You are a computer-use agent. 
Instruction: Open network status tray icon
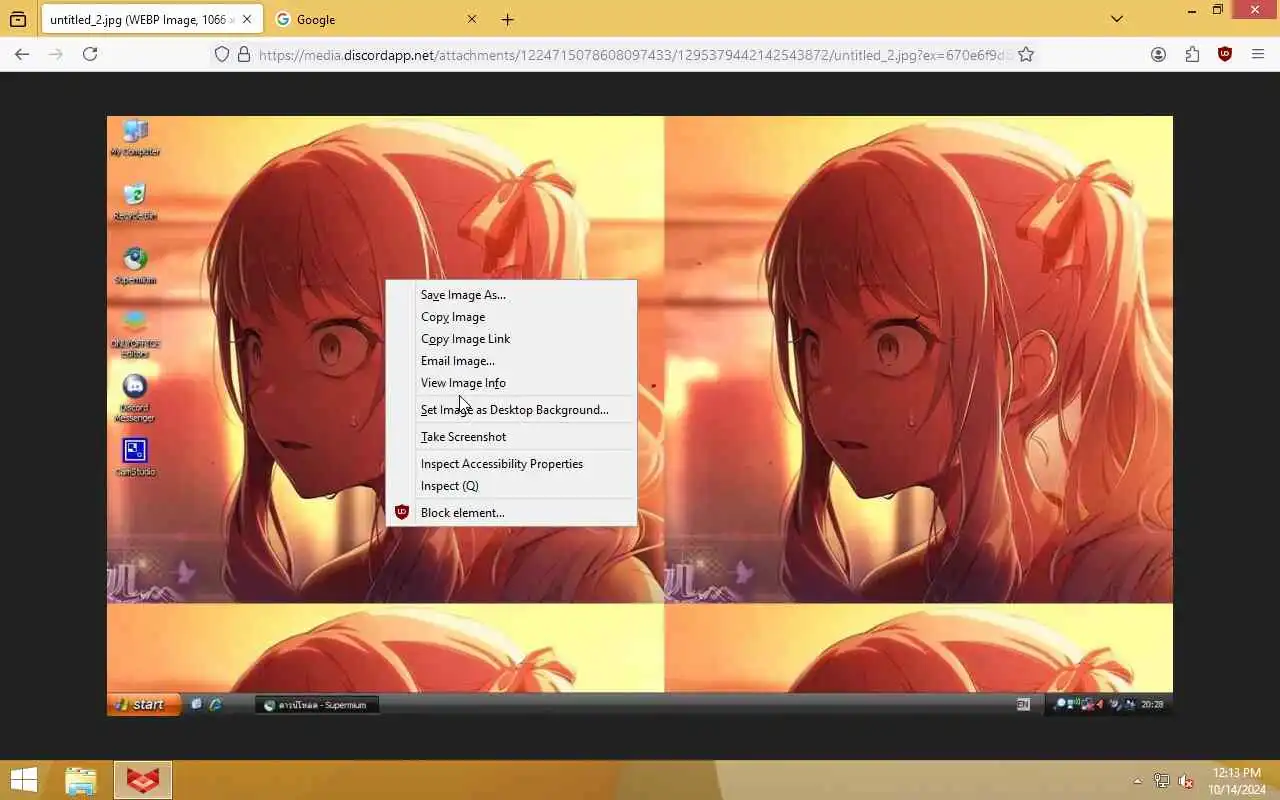tap(1161, 781)
